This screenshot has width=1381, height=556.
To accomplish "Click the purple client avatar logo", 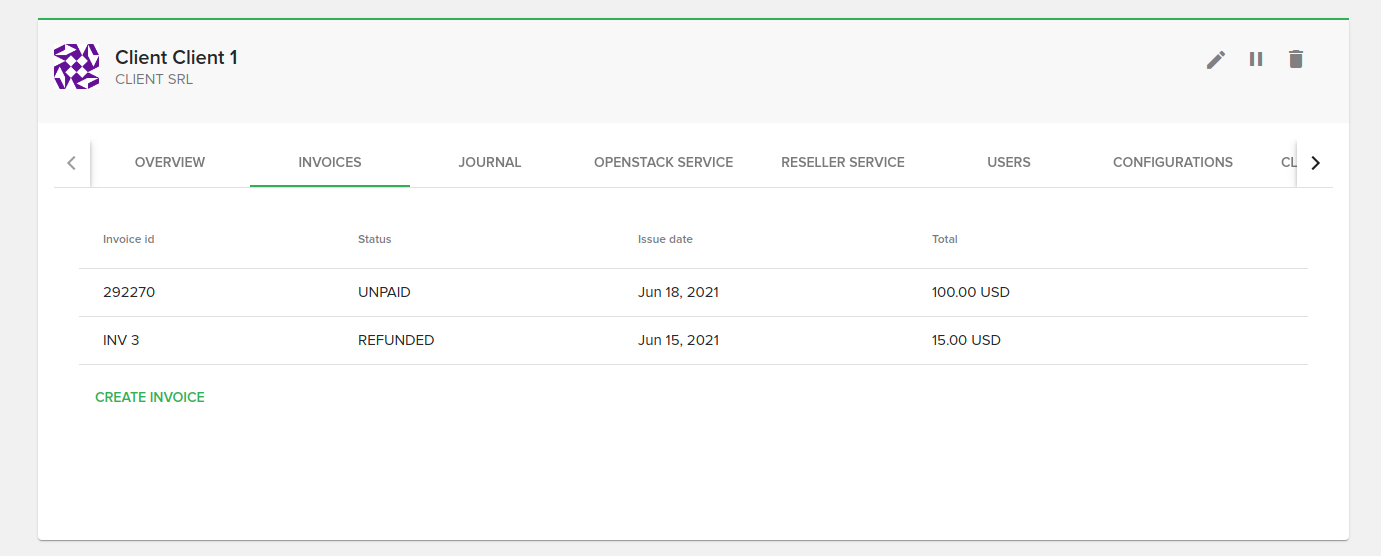I will coord(76,67).
